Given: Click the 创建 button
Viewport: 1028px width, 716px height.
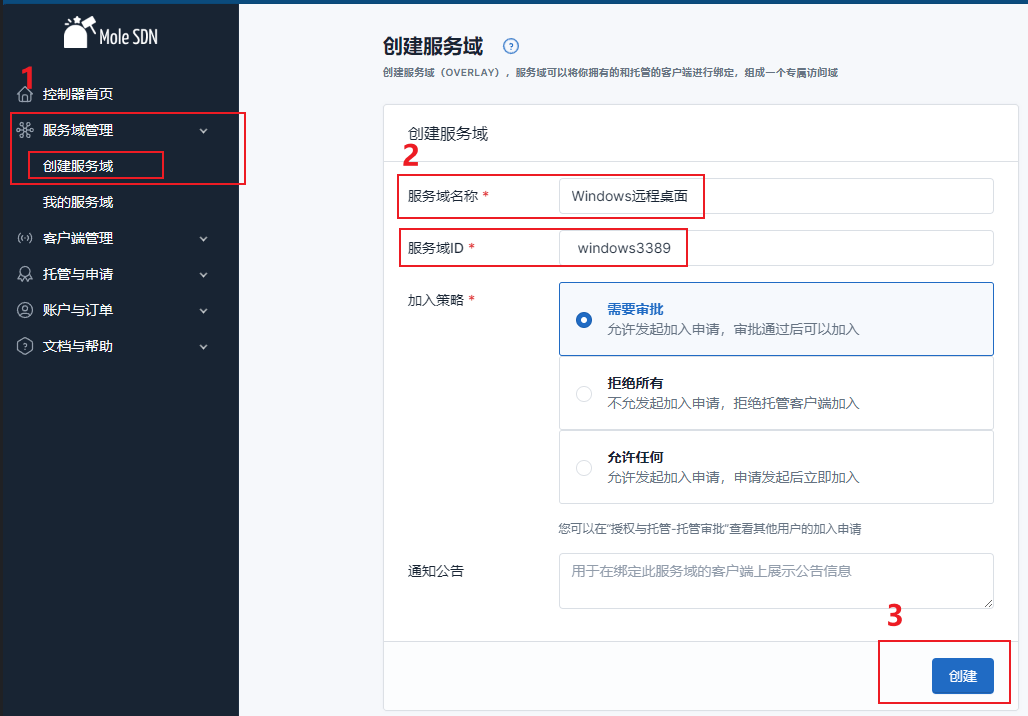Looking at the screenshot, I should pyautogui.click(x=962, y=676).
